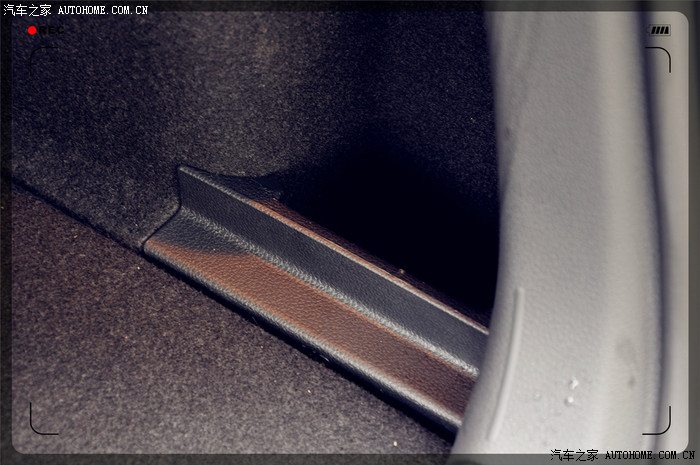Click the 汽车之家 logo text at top left

[x=27, y=9]
